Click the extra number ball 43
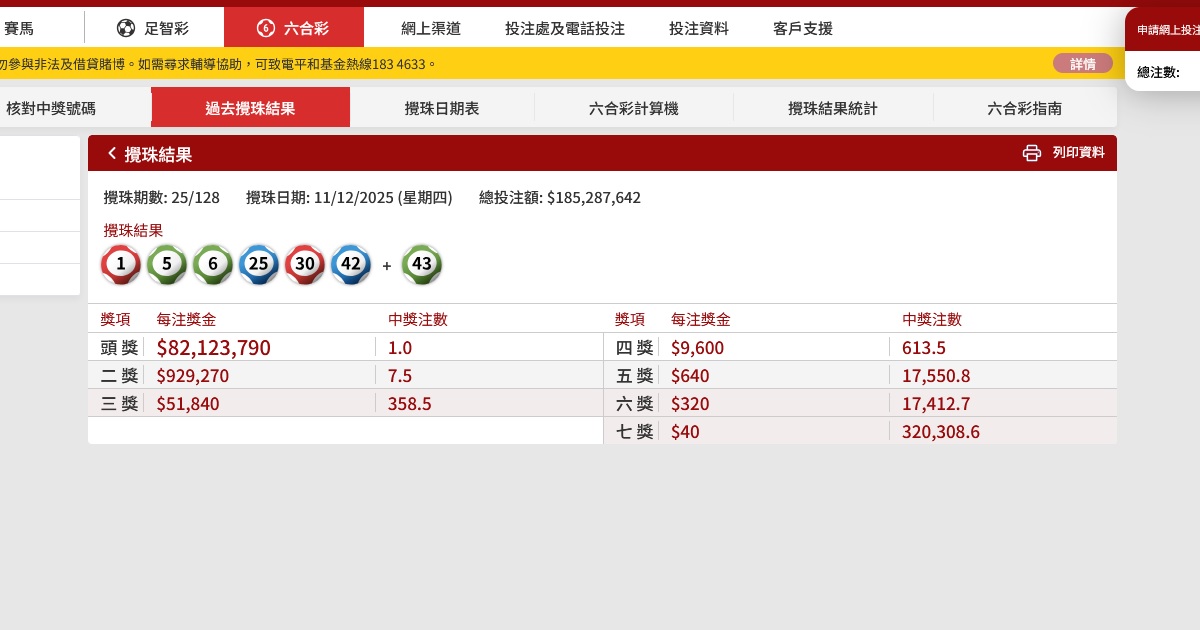The image size is (1200, 630). tap(422, 265)
